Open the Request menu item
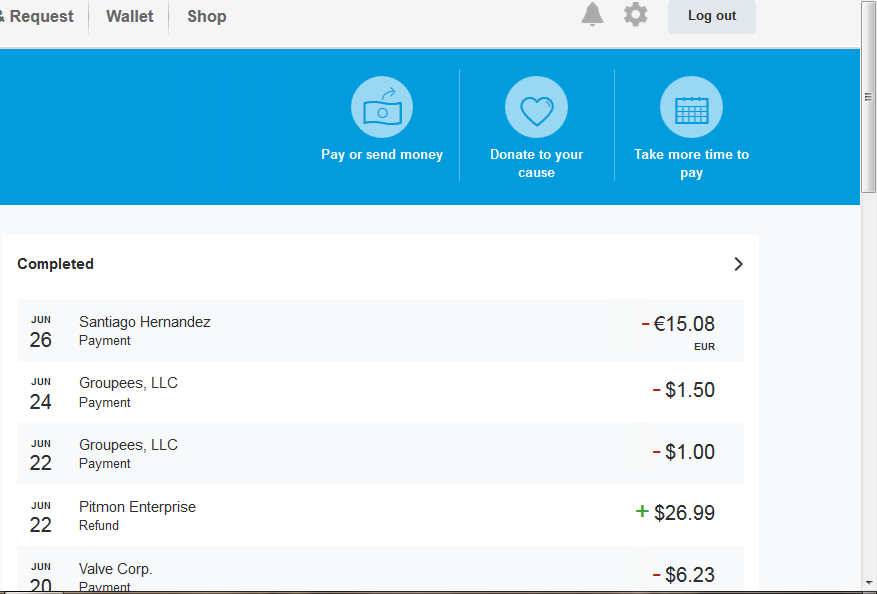The image size is (877, 594). pos(37,16)
